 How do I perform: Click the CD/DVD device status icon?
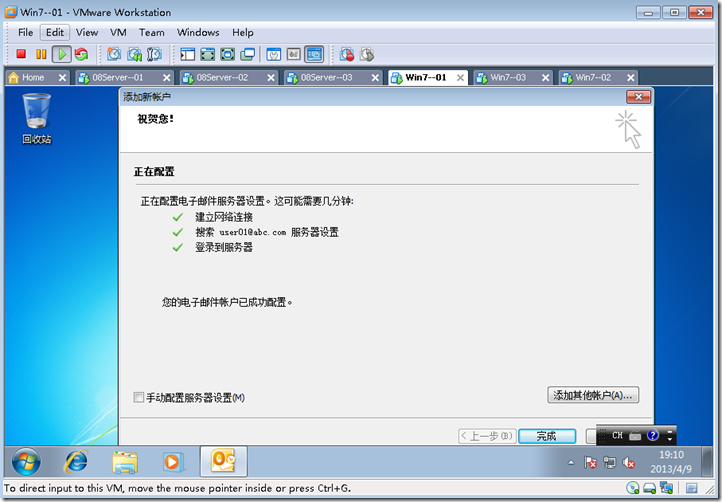(x=633, y=488)
